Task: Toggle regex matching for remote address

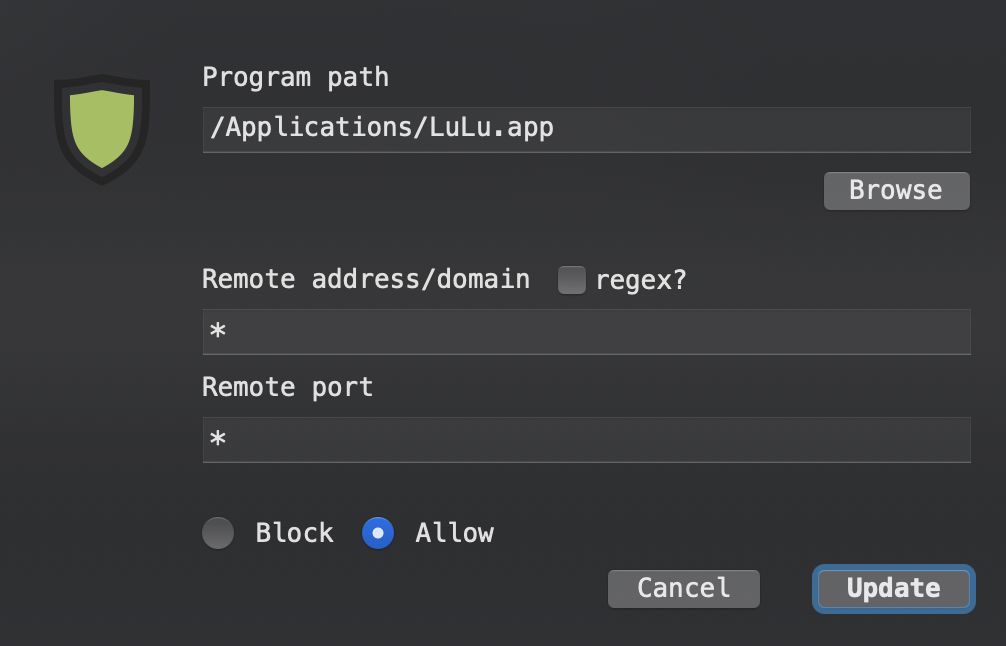Action: pos(571,280)
